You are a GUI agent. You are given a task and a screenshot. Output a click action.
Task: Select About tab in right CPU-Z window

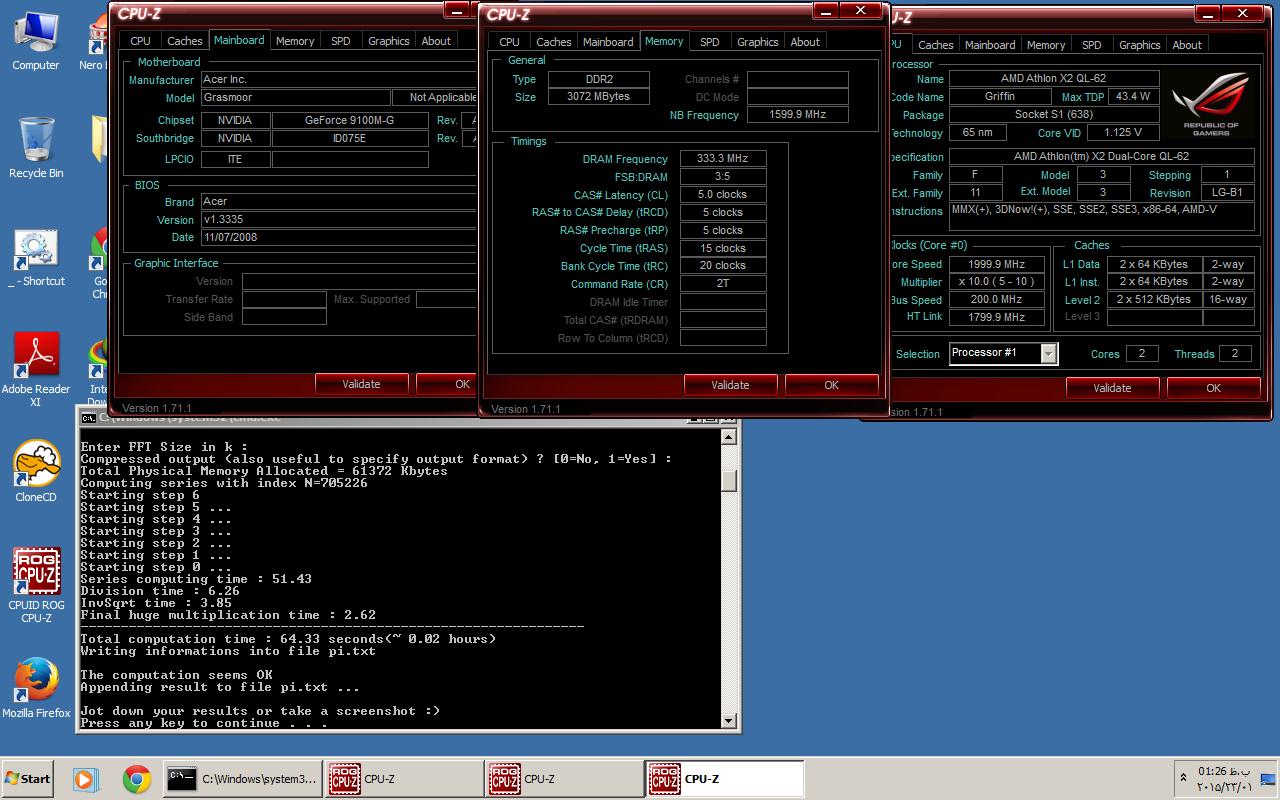1187,45
